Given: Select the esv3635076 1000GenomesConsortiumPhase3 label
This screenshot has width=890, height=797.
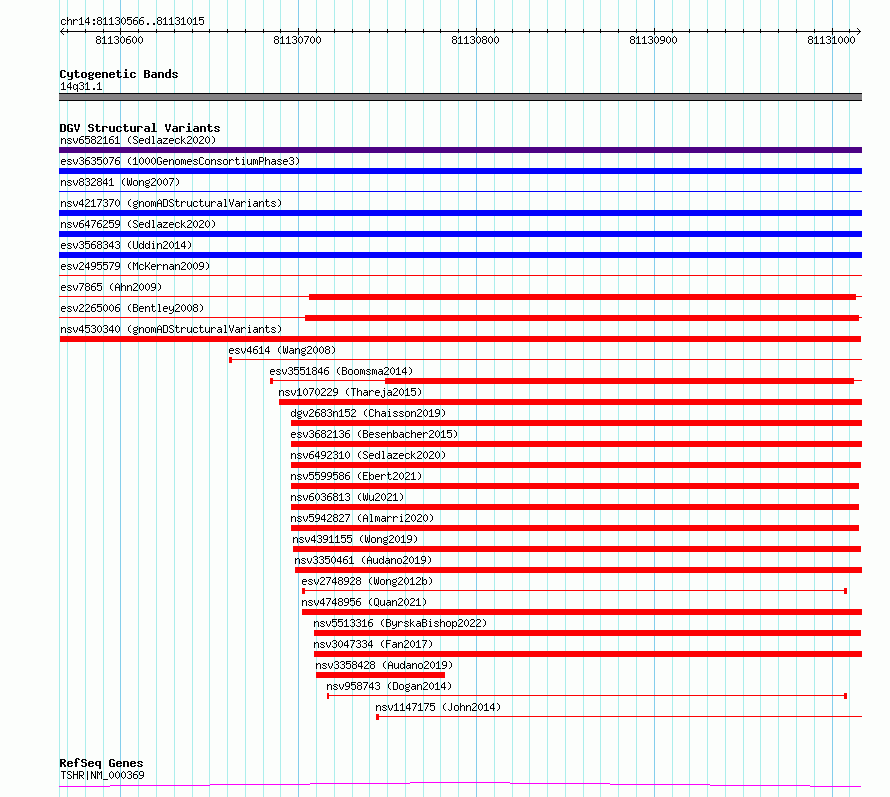Looking at the screenshot, I should click(x=180, y=161).
